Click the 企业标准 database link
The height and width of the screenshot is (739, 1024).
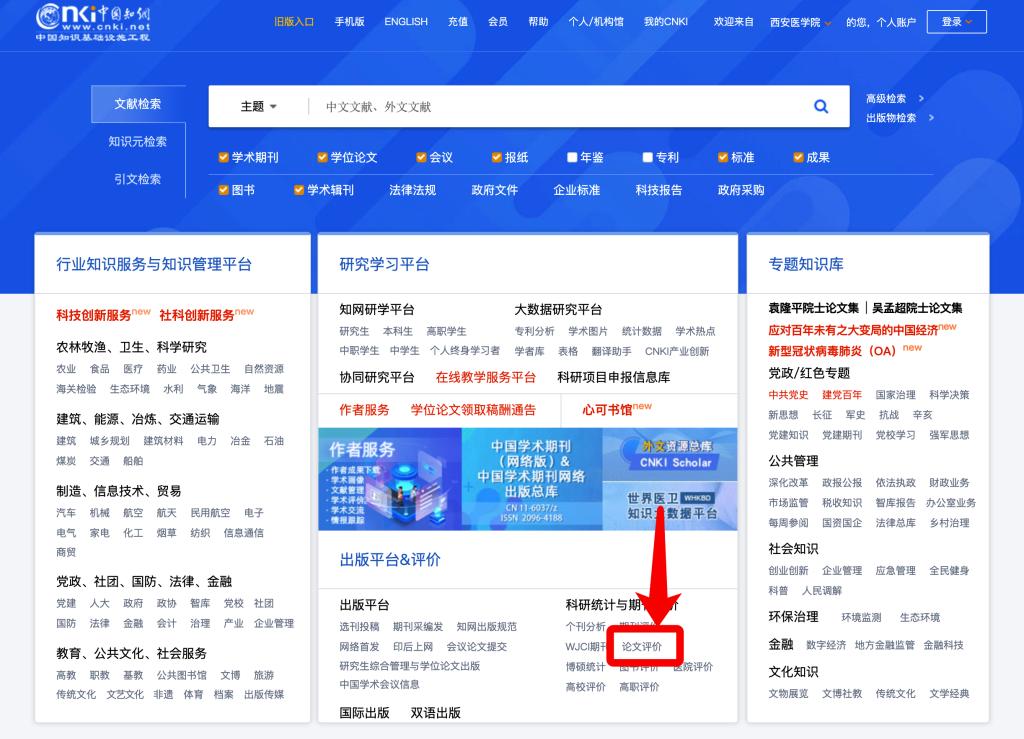pyautogui.click(x=577, y=190)
